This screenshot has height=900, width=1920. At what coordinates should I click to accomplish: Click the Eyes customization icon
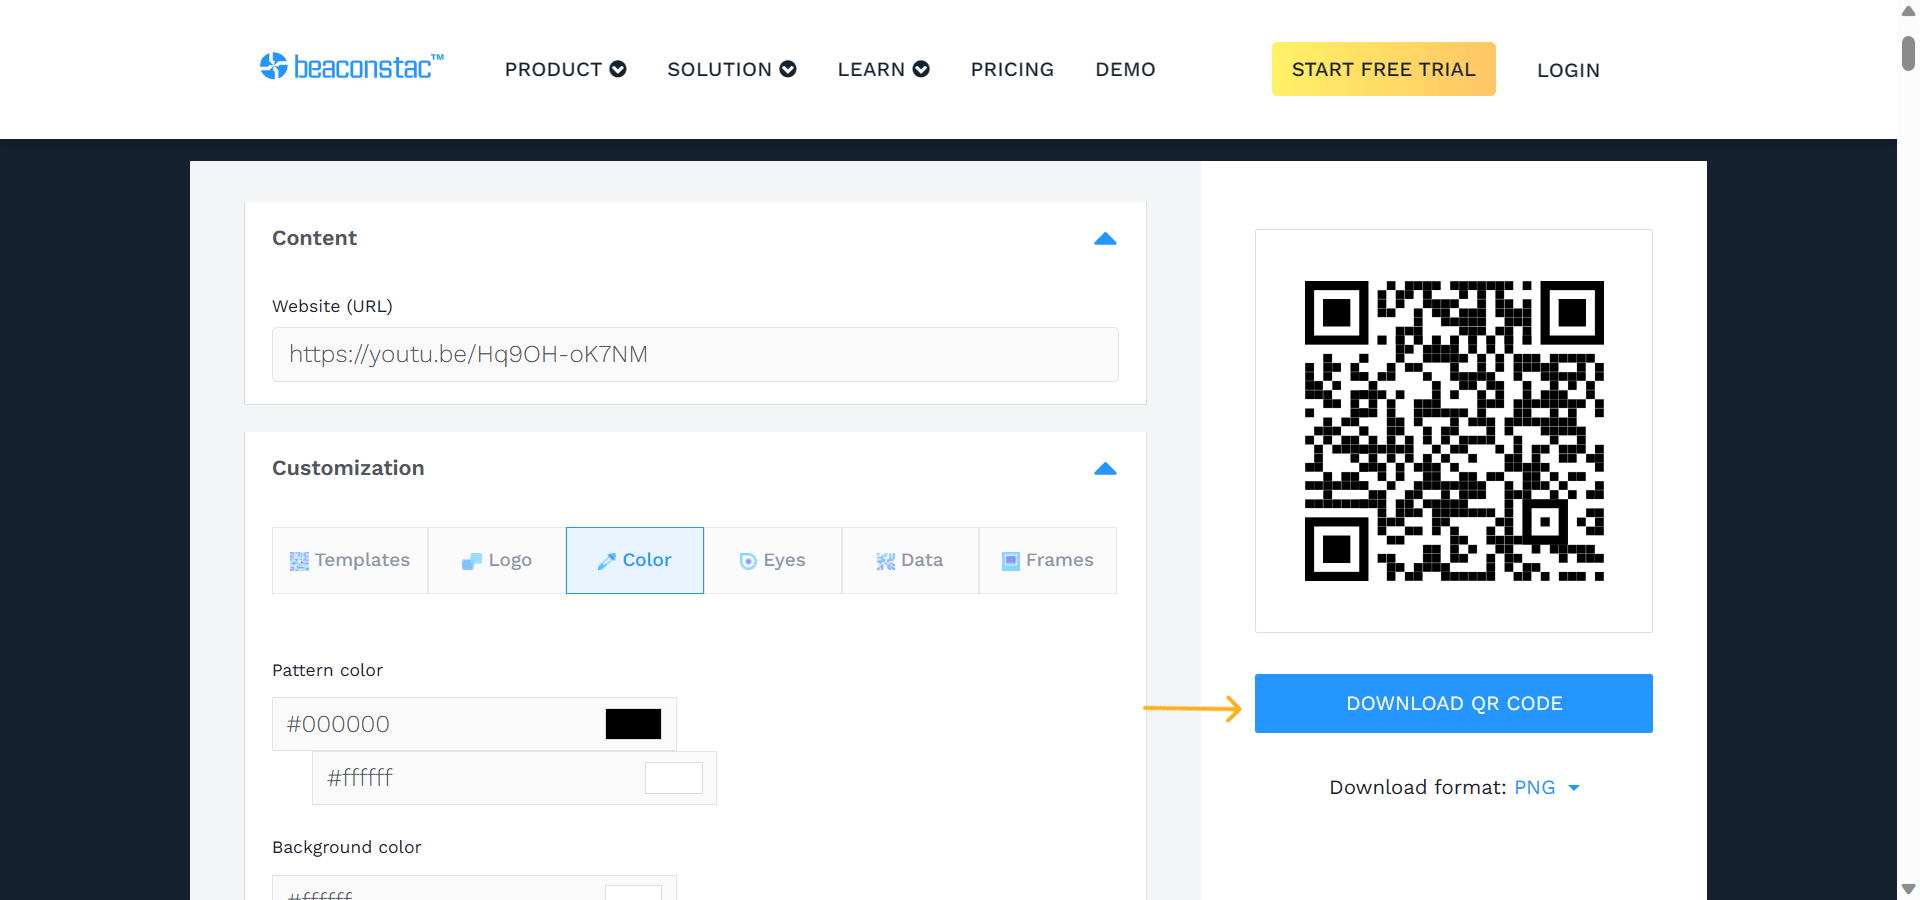[749, 561]
